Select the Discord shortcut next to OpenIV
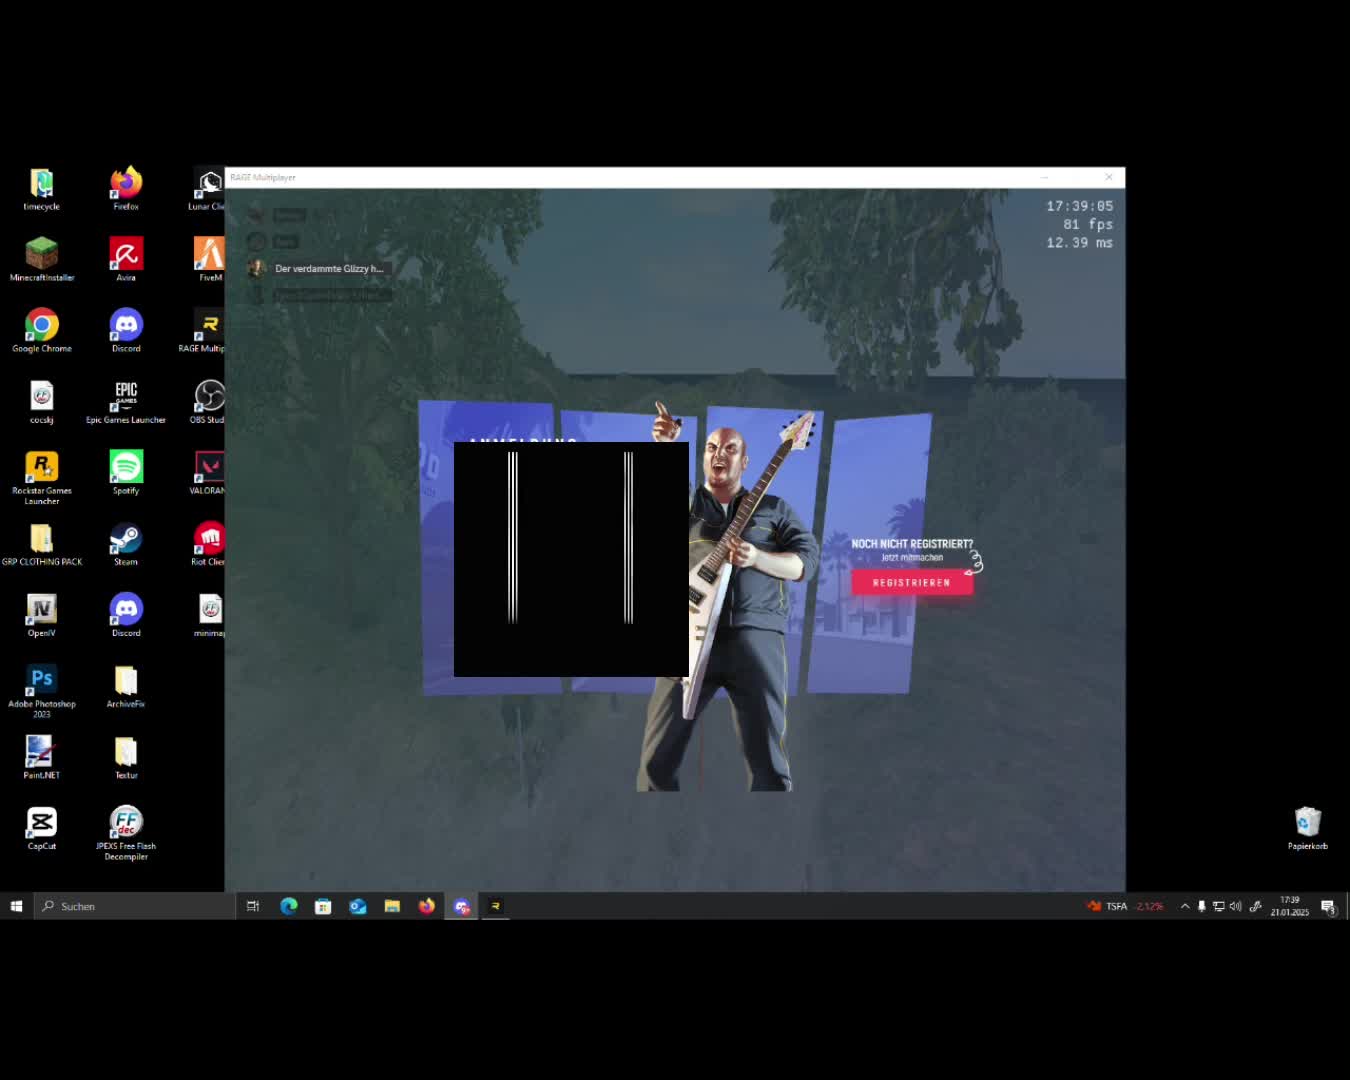Screen dimensions: 1350x1080 126,615
